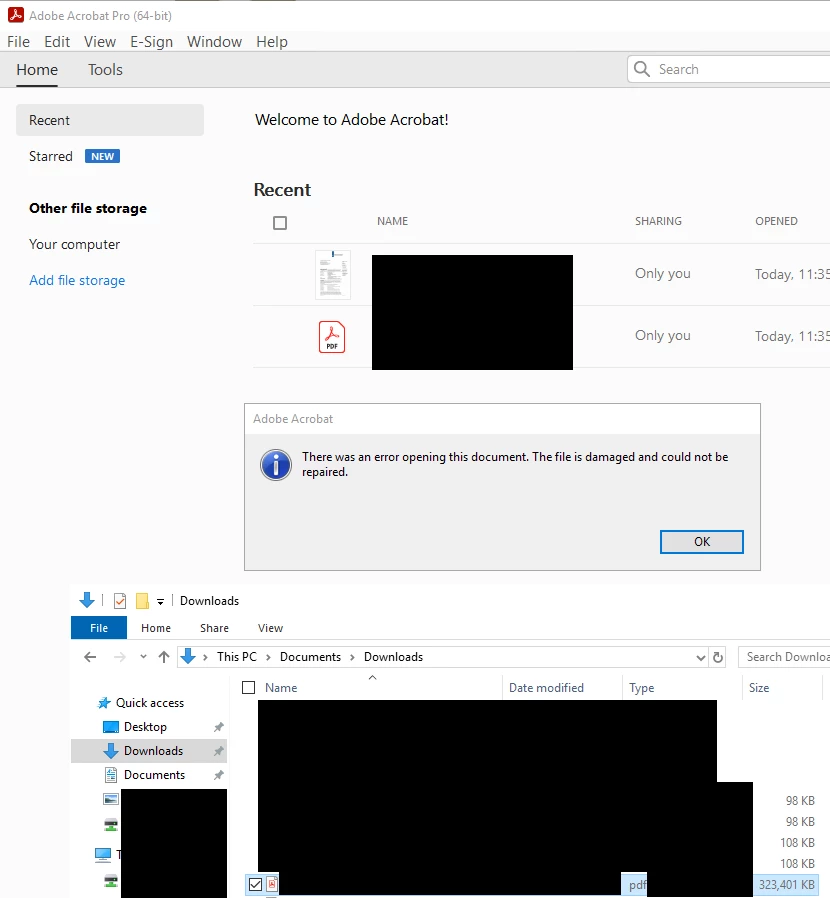Click the This PC monitor icon in navigation pane
This screenshot has width=830, height=898.
tap(103, 855)
